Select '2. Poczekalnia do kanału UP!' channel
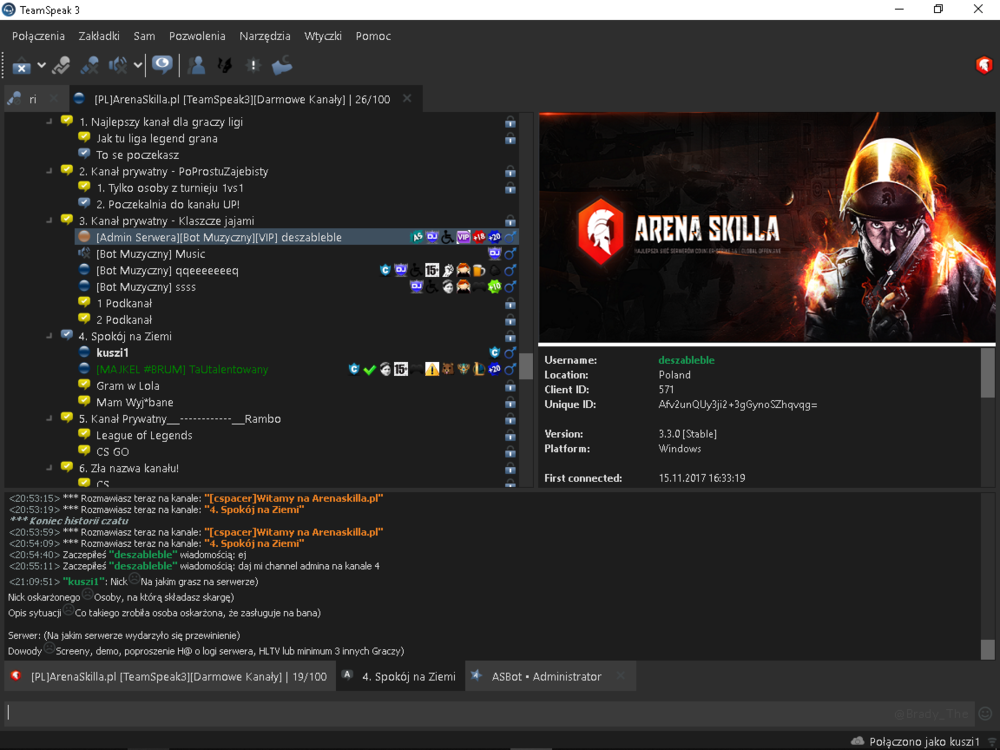 (x=168, y=205)
